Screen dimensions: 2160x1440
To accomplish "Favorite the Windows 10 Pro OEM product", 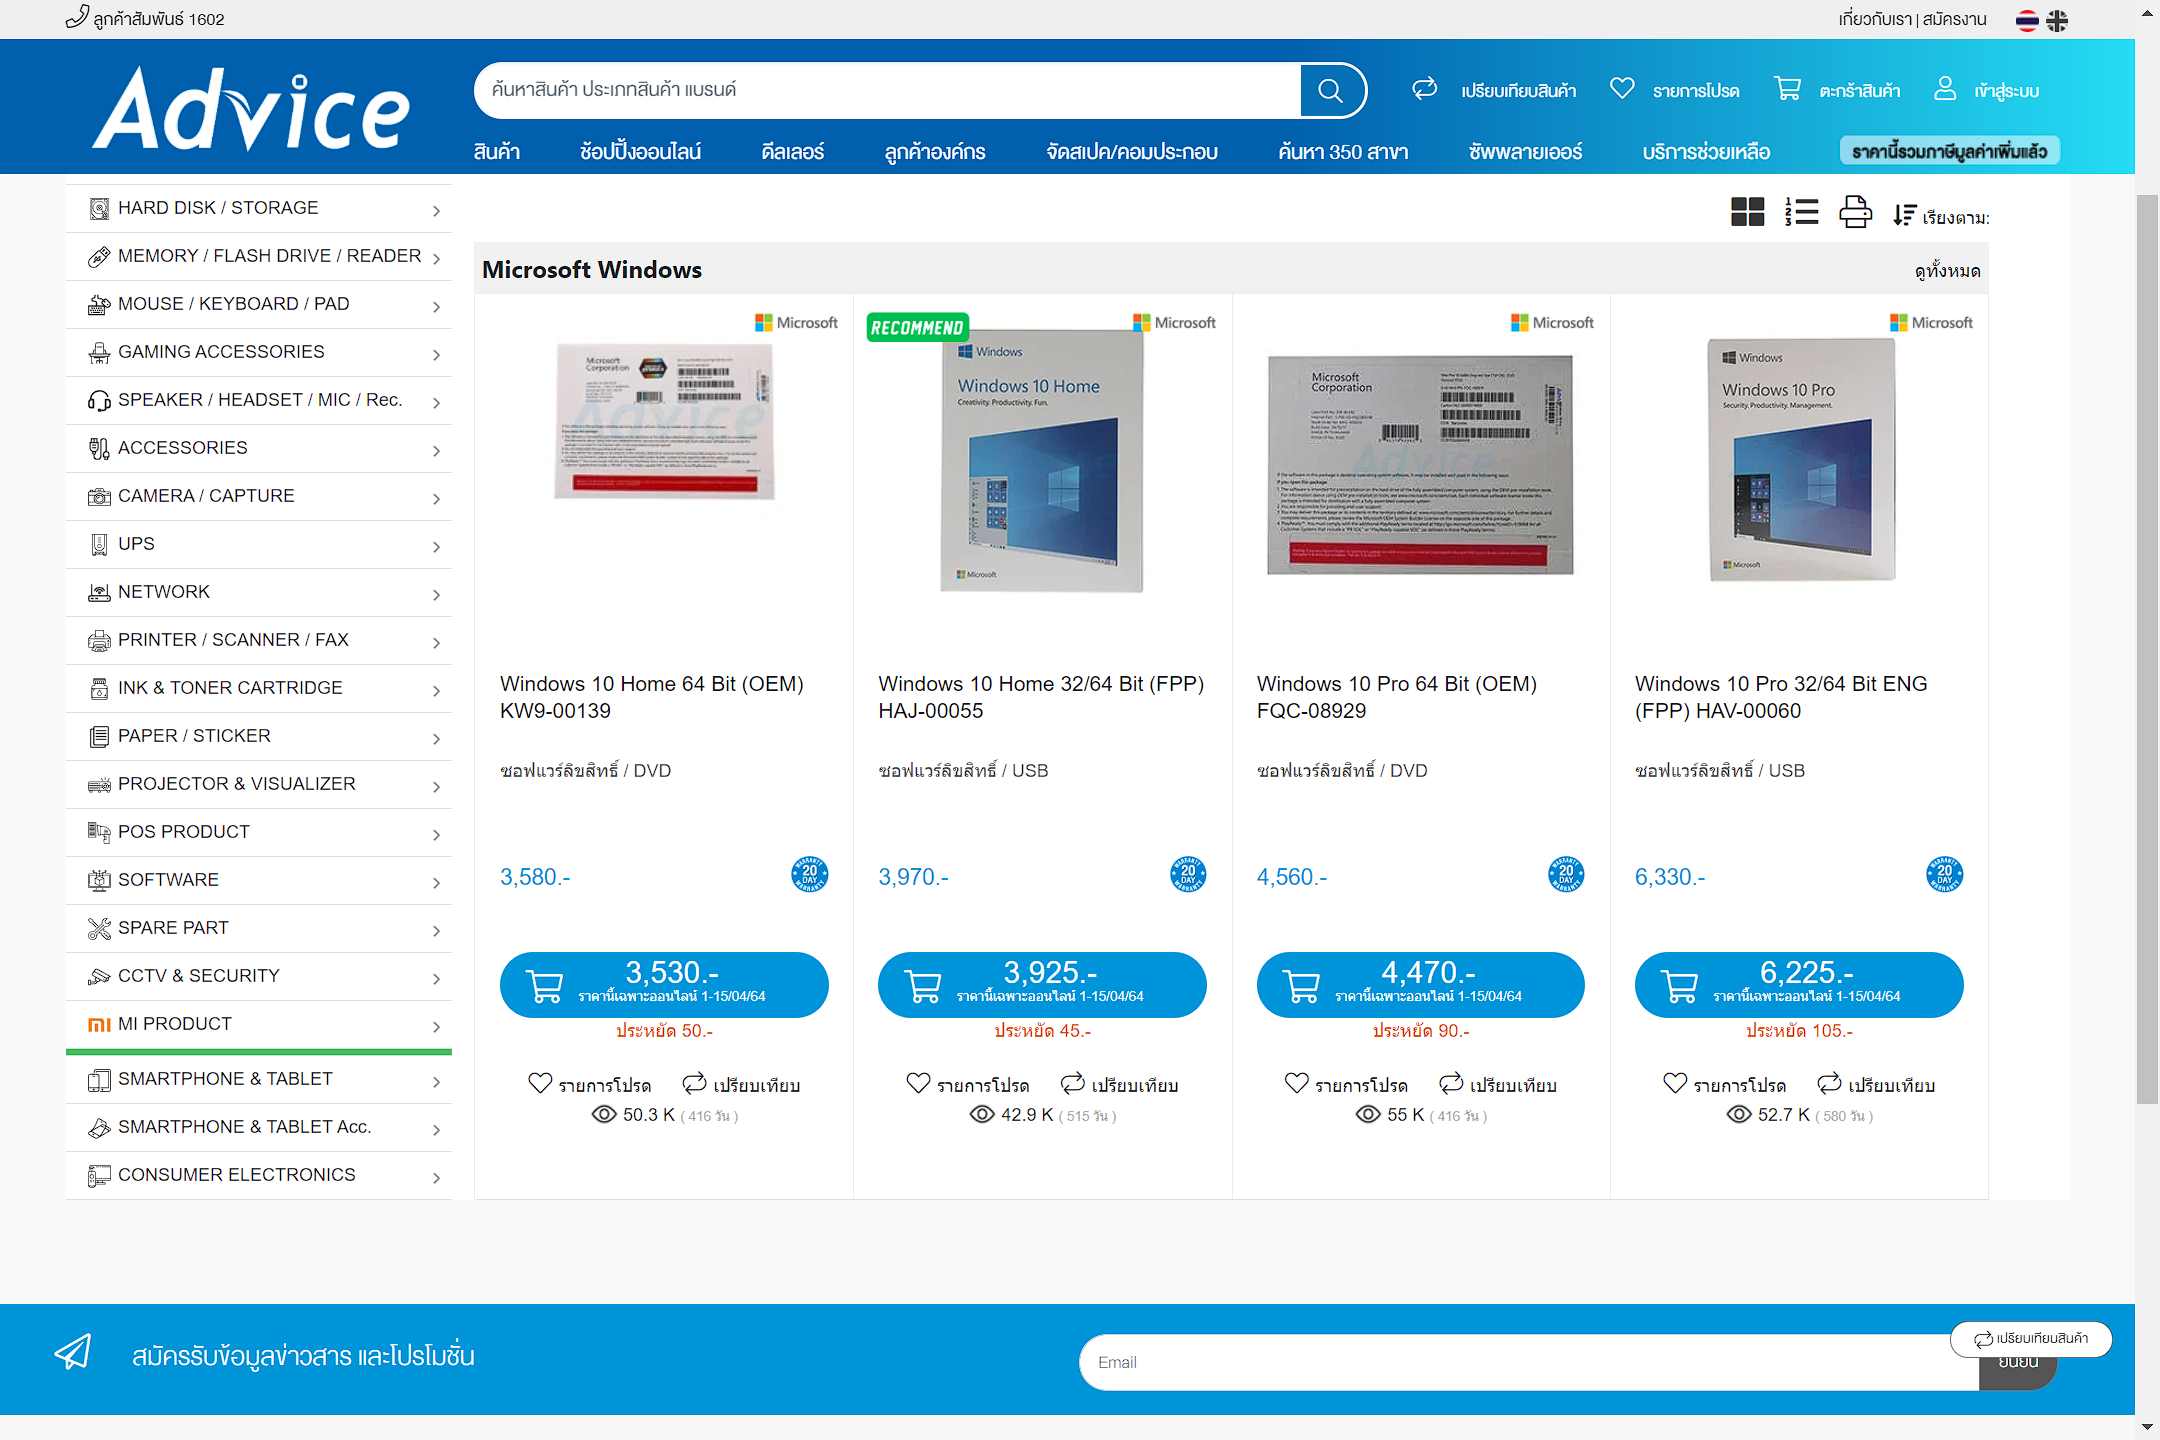I will (1345, 1085).
